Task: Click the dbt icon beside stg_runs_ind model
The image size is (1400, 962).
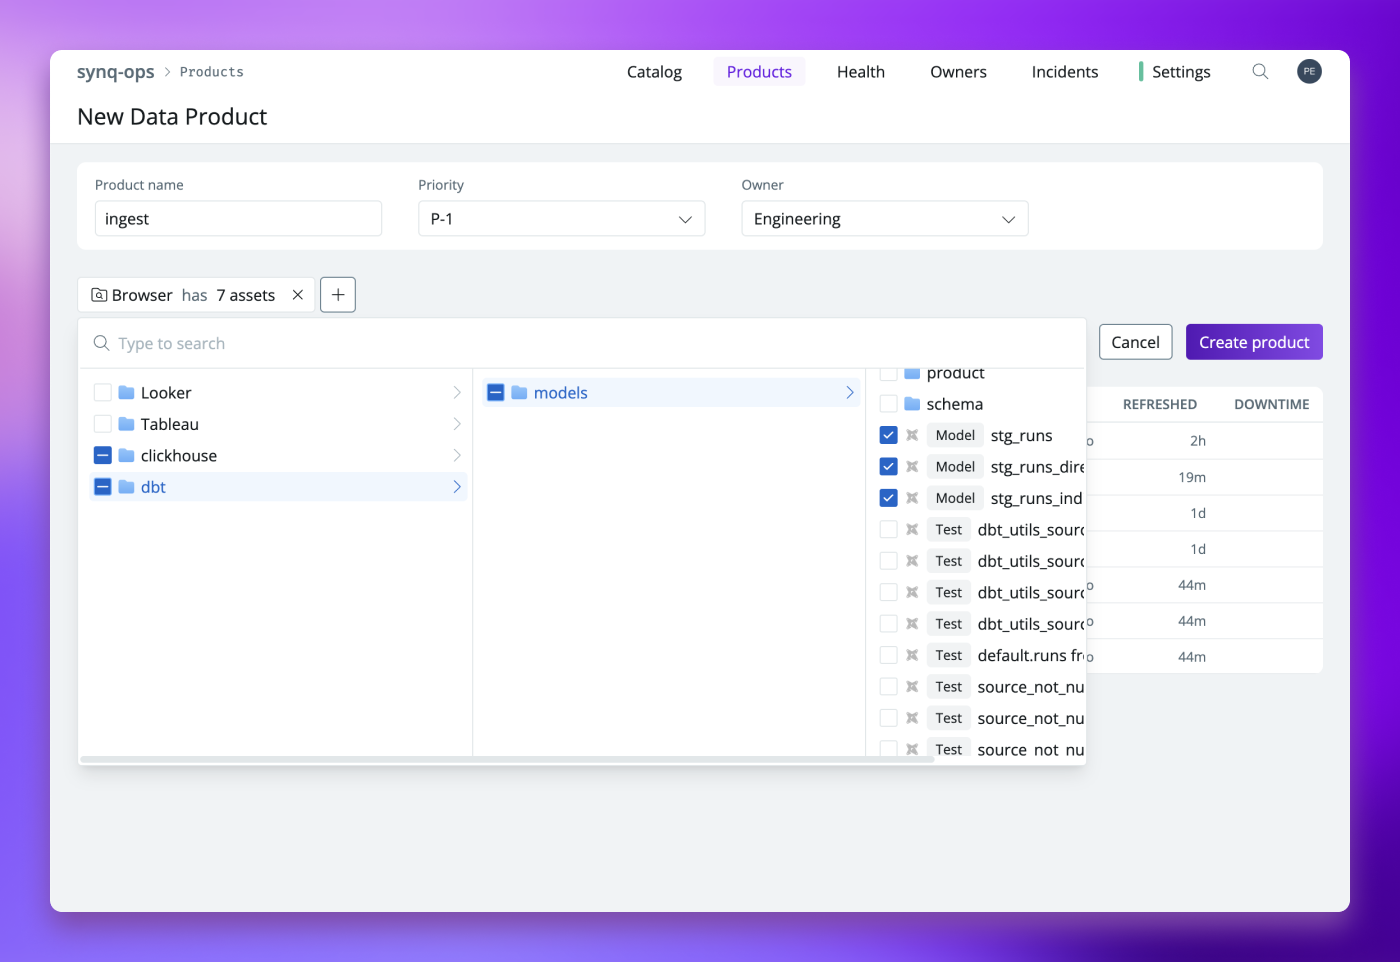Action: [912, 498]
